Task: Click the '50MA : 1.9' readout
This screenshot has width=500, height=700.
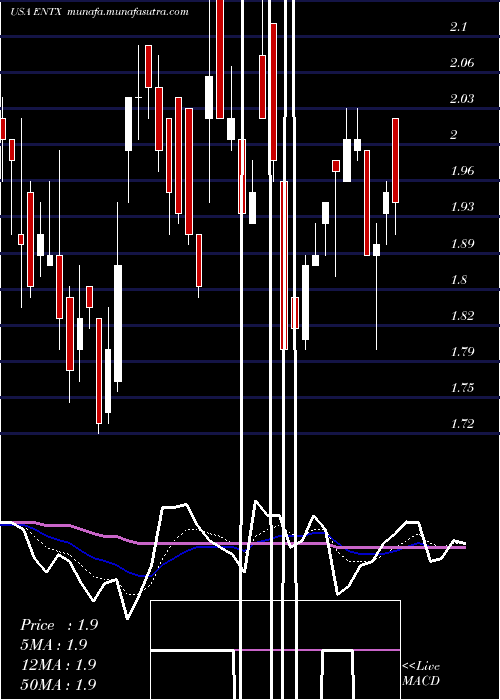Action: [59, 684]
